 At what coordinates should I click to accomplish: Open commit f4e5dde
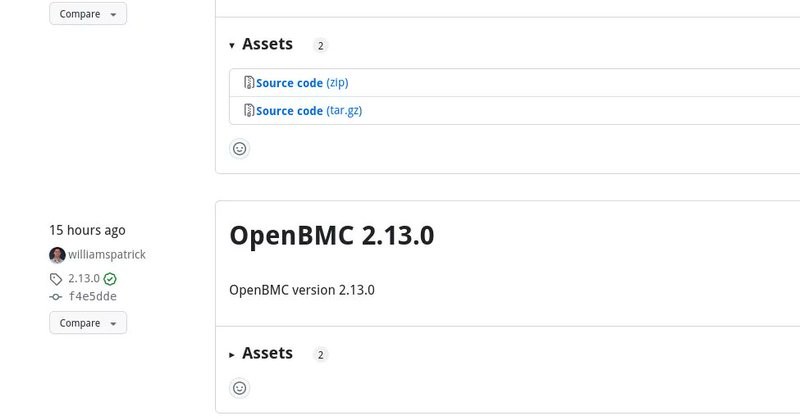coord(93,297)
